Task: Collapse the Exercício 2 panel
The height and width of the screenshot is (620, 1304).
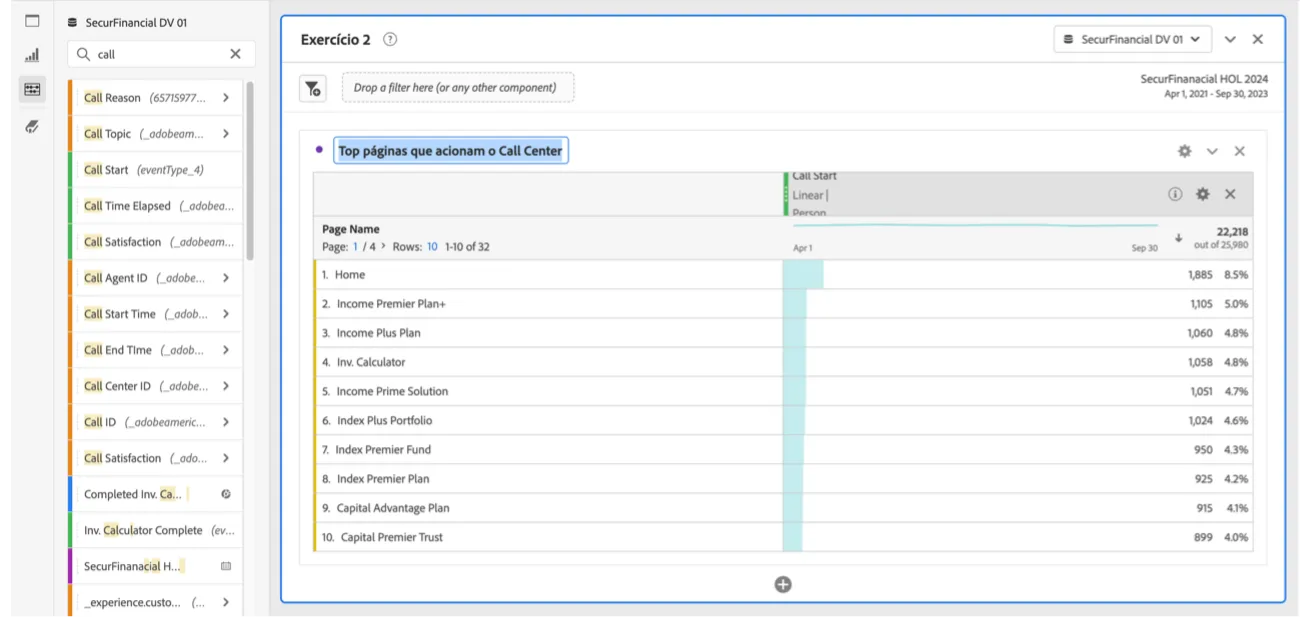Action: [1230, 39]
